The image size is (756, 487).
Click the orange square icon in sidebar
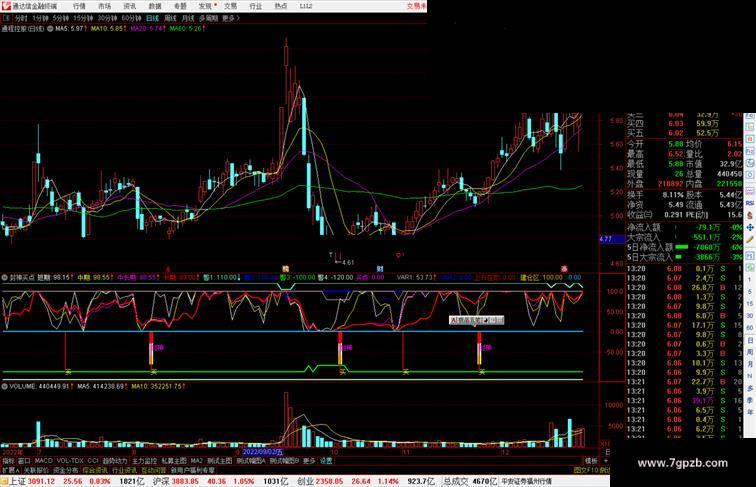pos(749,138)
